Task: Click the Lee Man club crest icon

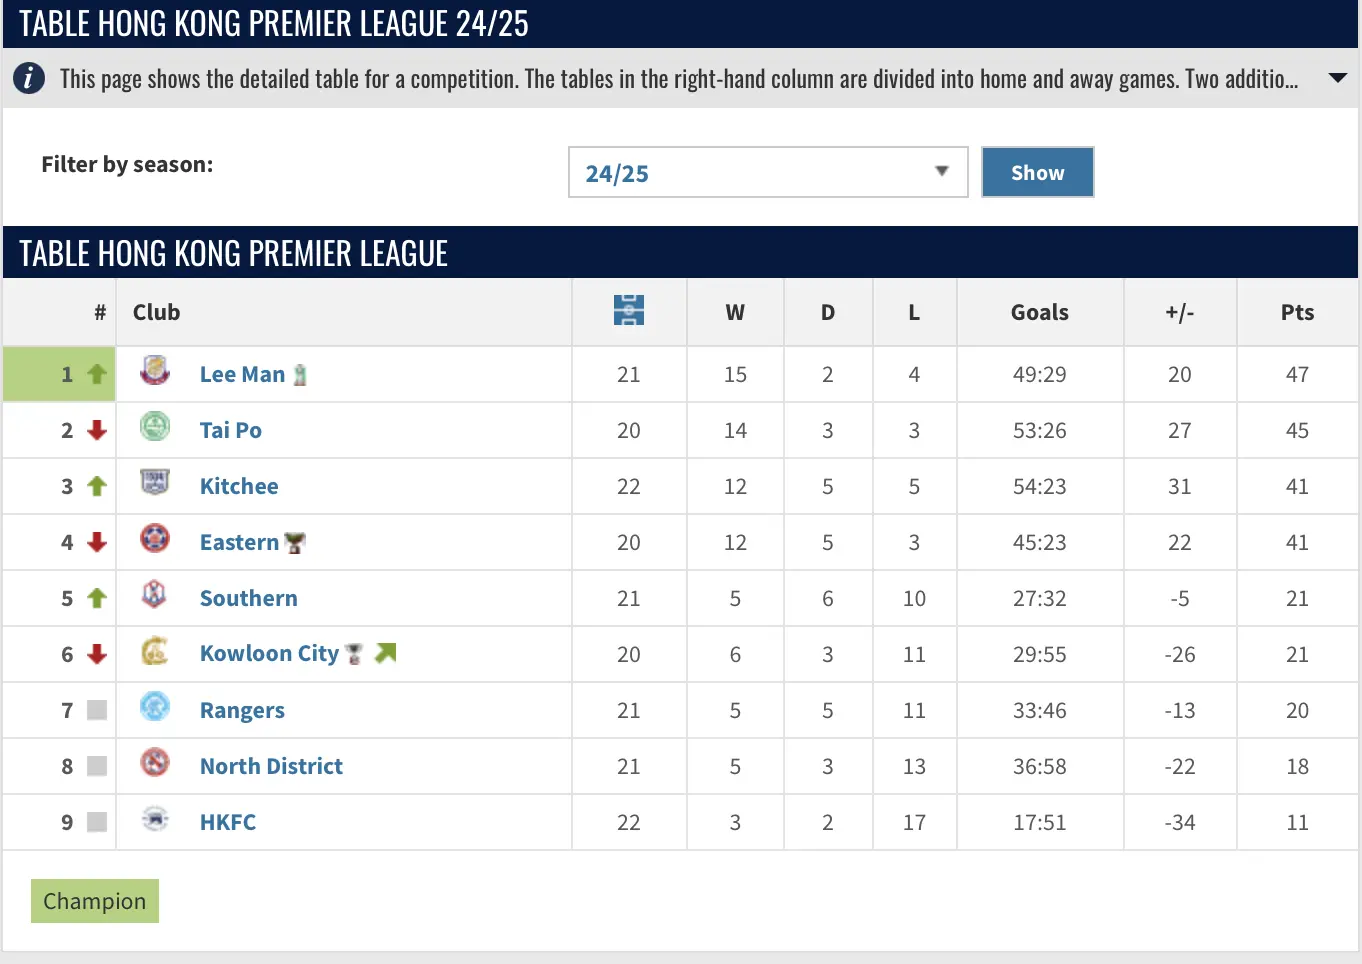Action: tap(155, 371)
